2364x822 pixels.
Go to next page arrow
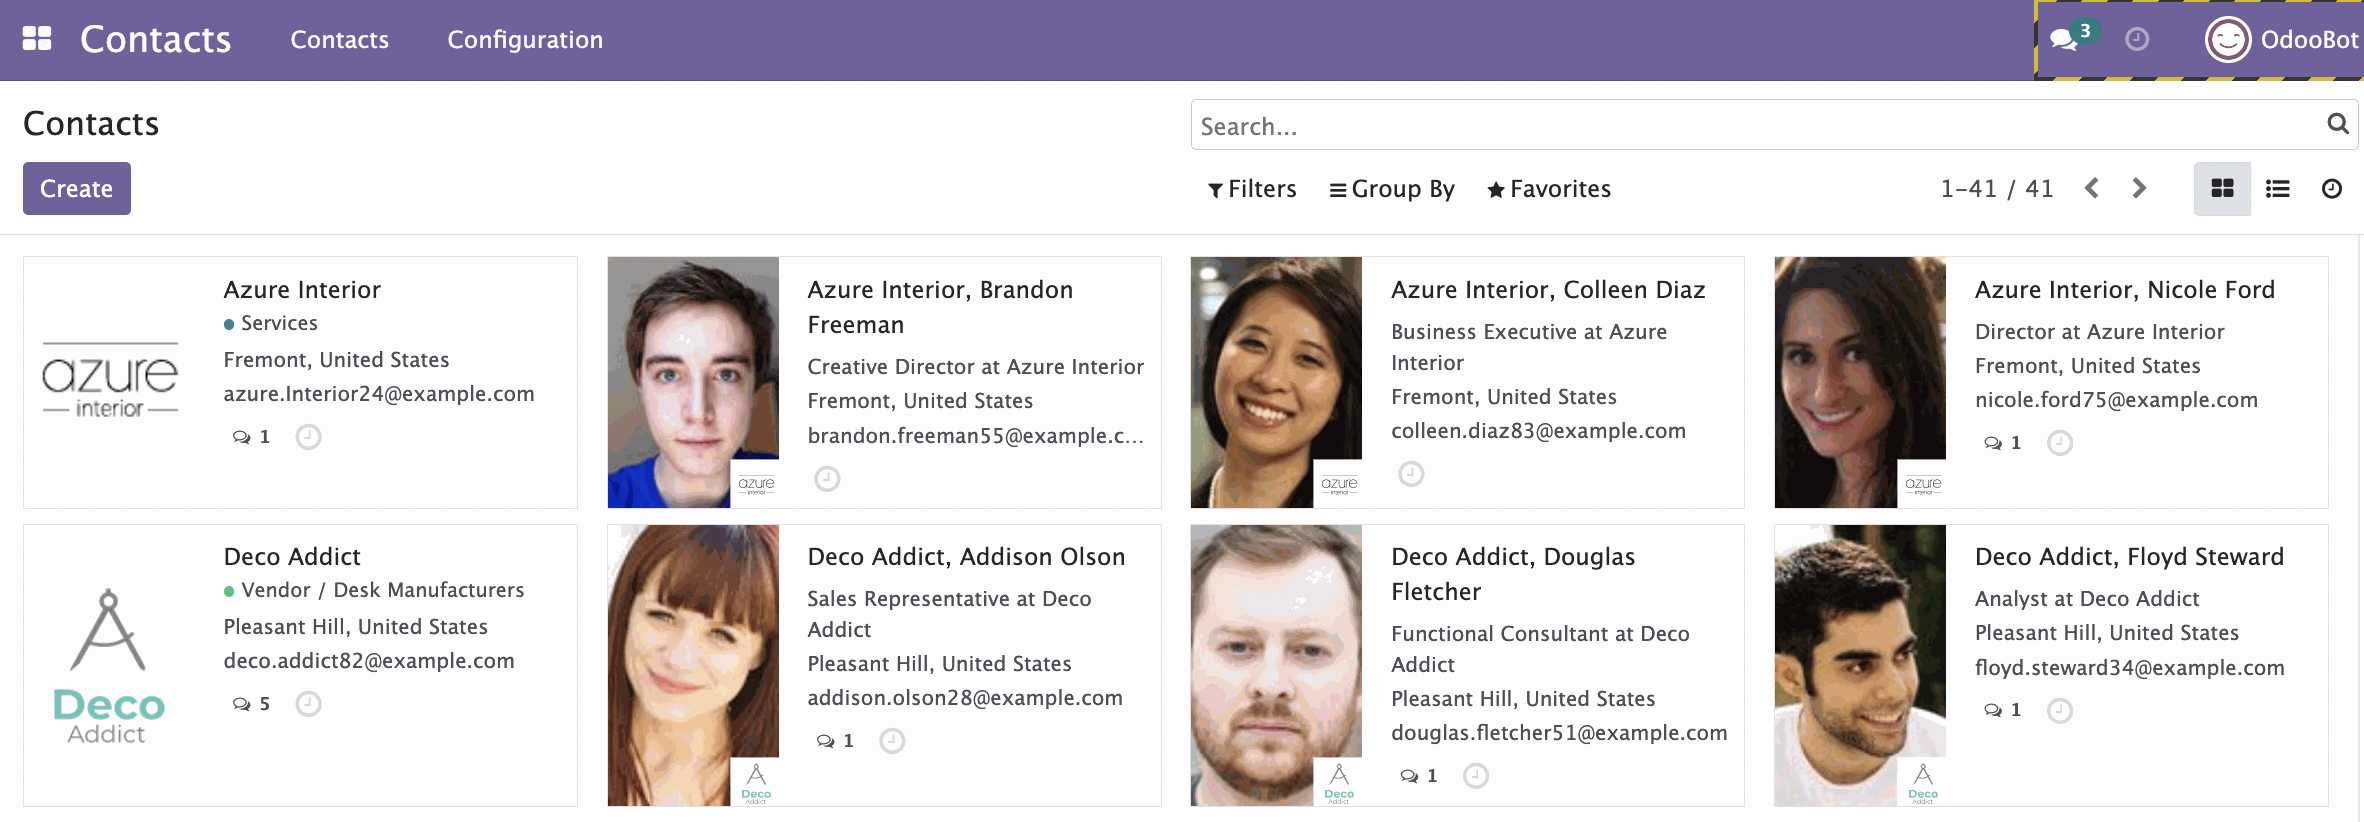point(2139,188)
